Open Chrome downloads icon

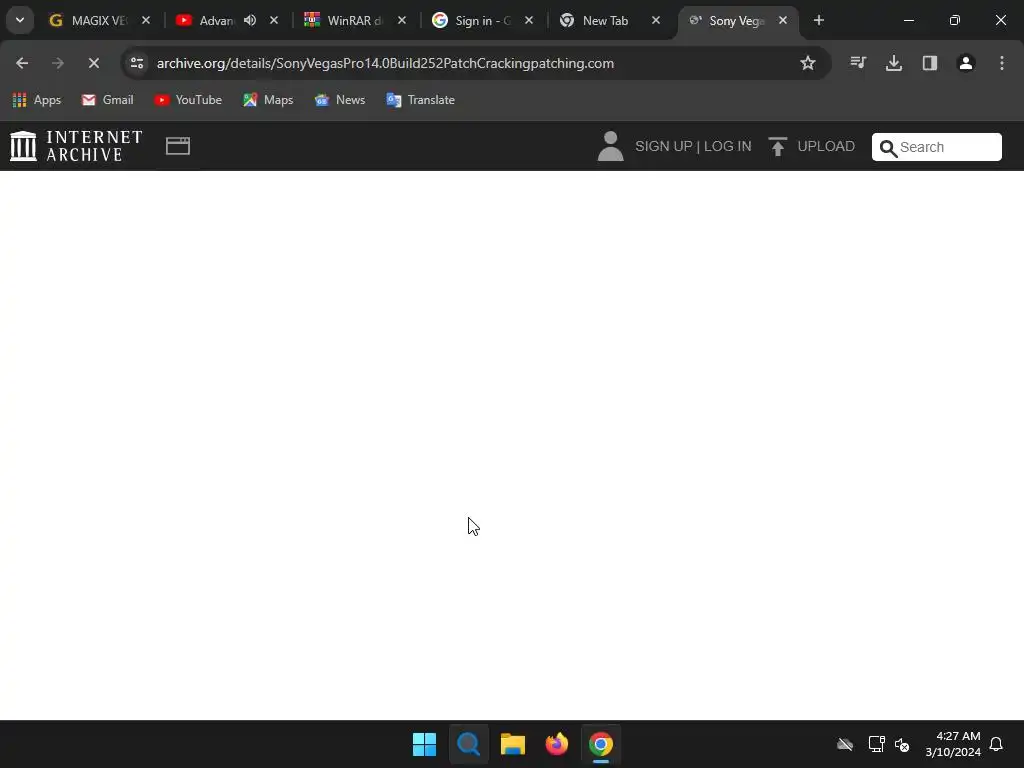pyautogui.click(x=894, y=63)
